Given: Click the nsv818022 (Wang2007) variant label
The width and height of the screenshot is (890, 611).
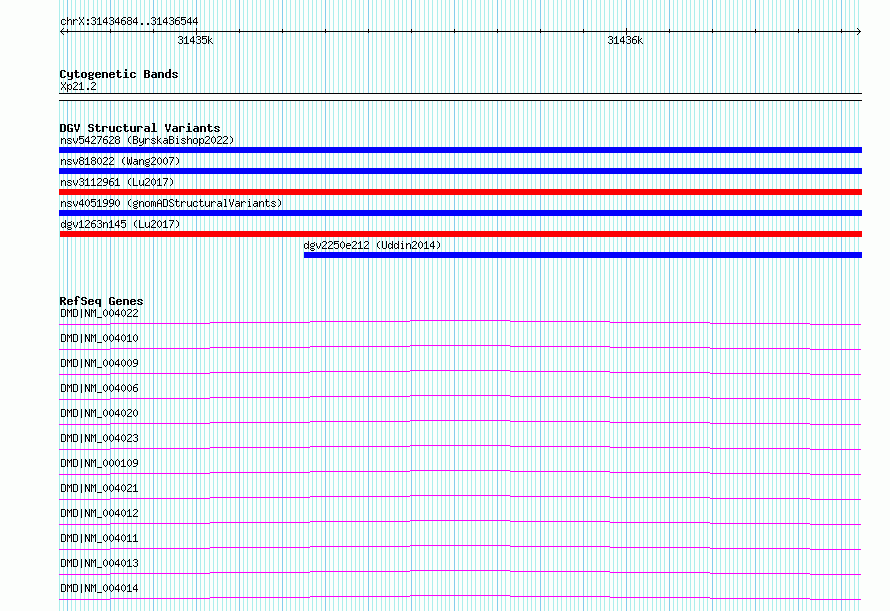Looking at the screenshot, I should click(120, 161).
